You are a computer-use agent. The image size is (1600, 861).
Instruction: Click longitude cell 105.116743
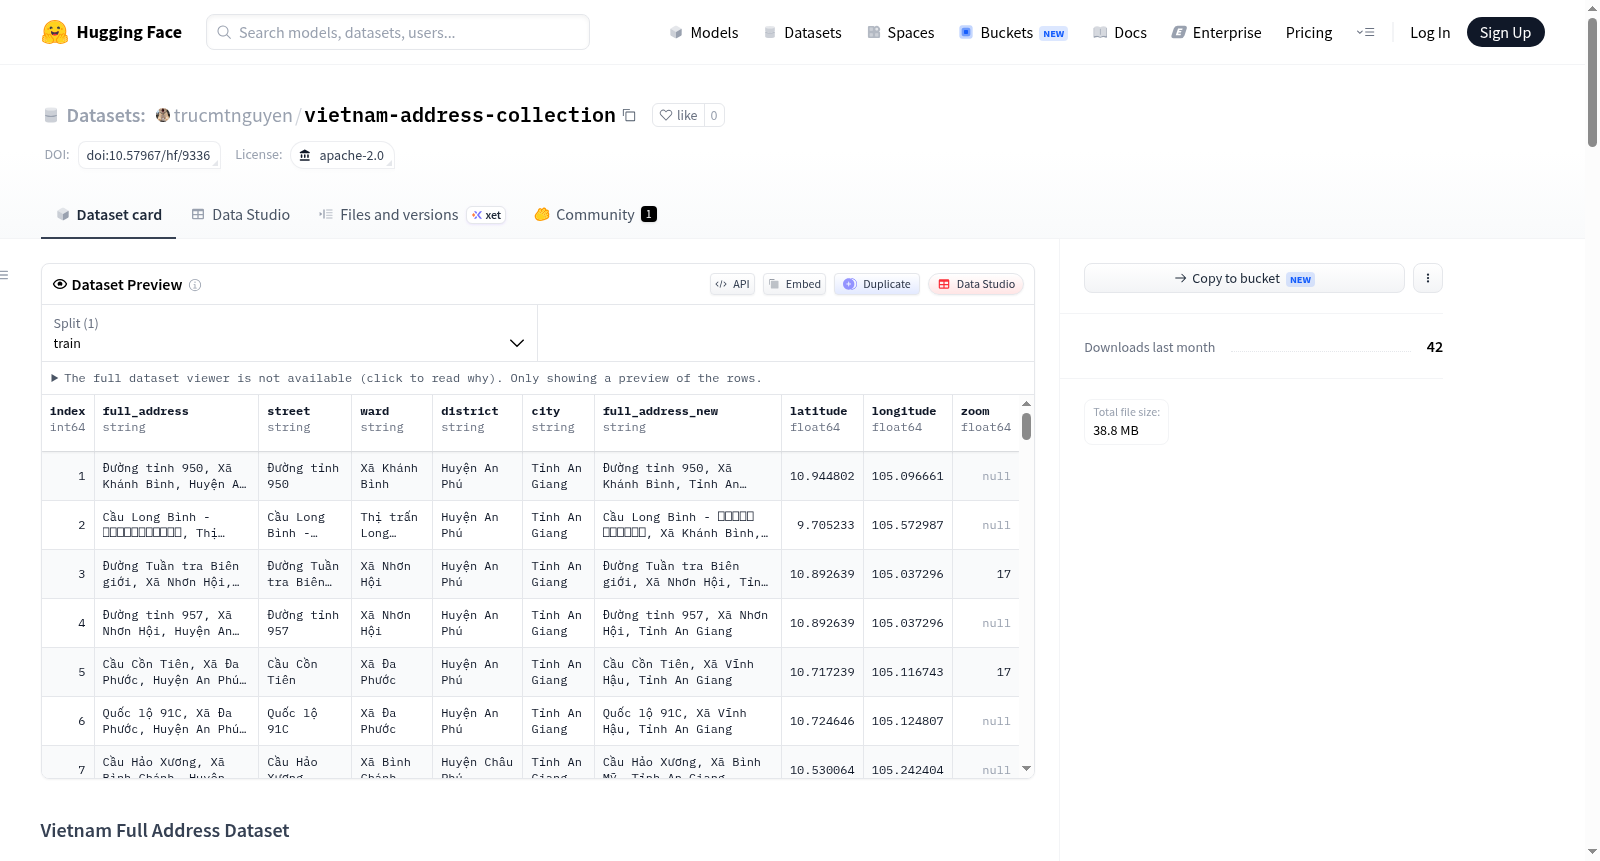(x=908, y=672)
